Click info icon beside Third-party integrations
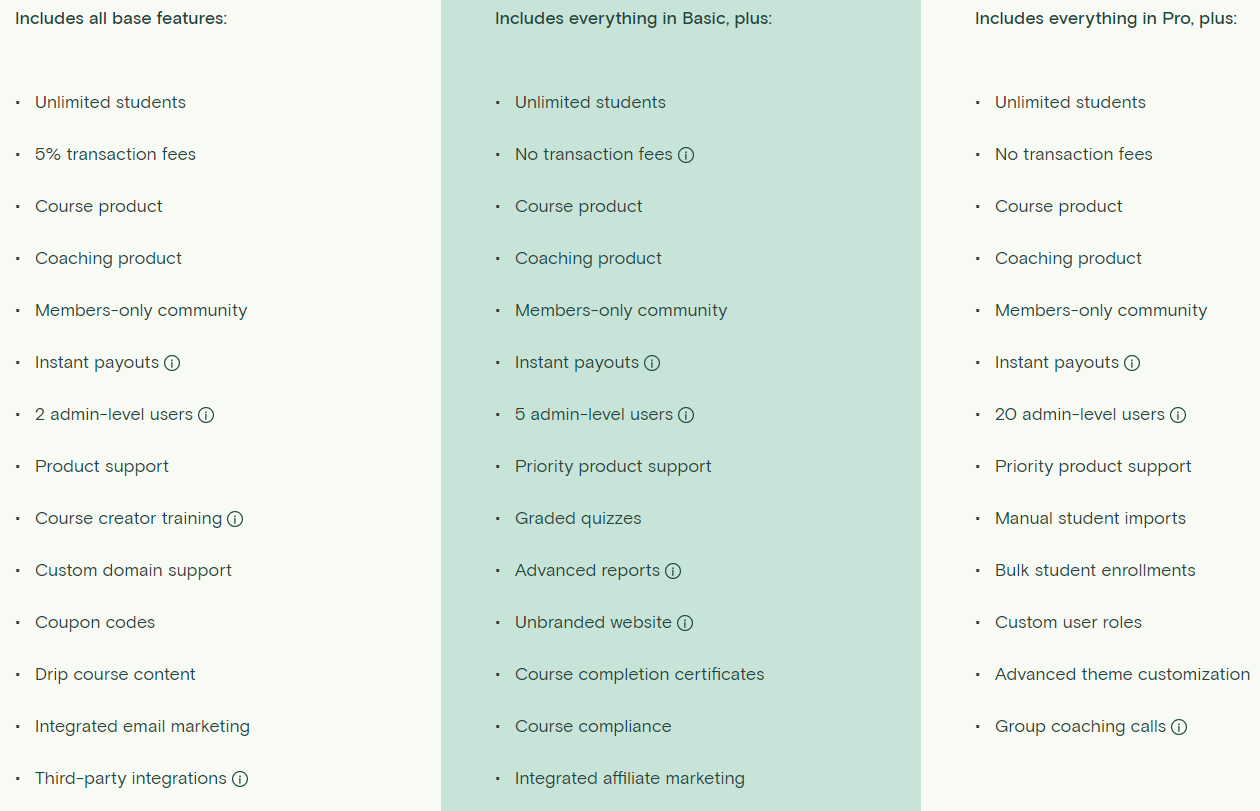1260x811 pixels. click(240, 779)
